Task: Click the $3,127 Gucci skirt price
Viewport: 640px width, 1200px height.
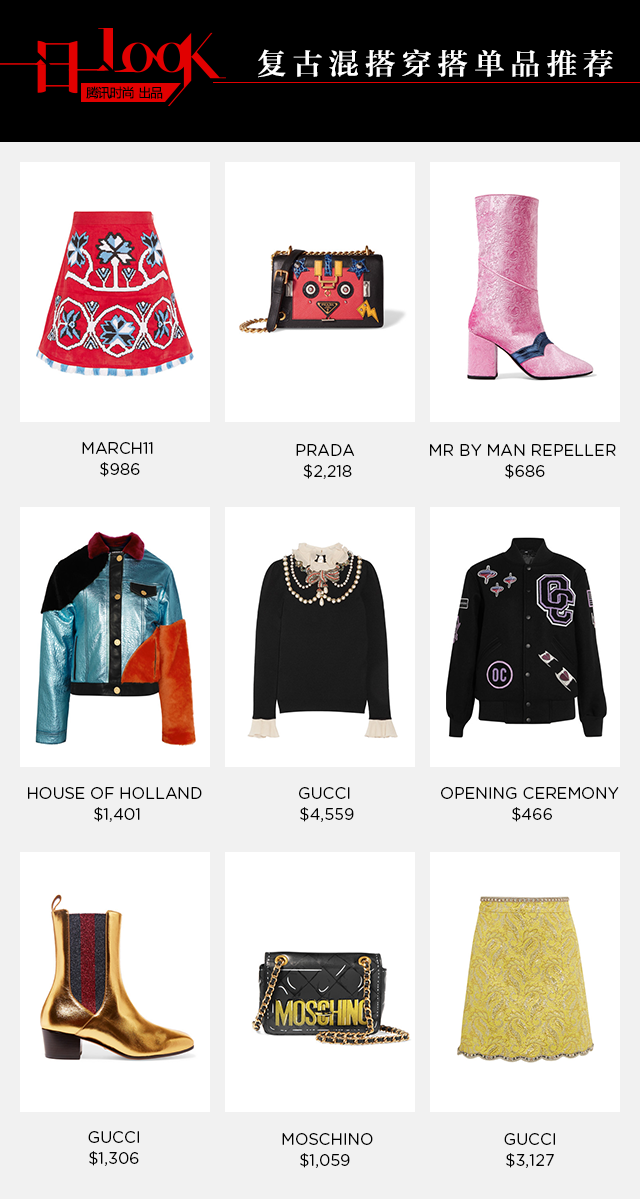Action: point(530,1160)
